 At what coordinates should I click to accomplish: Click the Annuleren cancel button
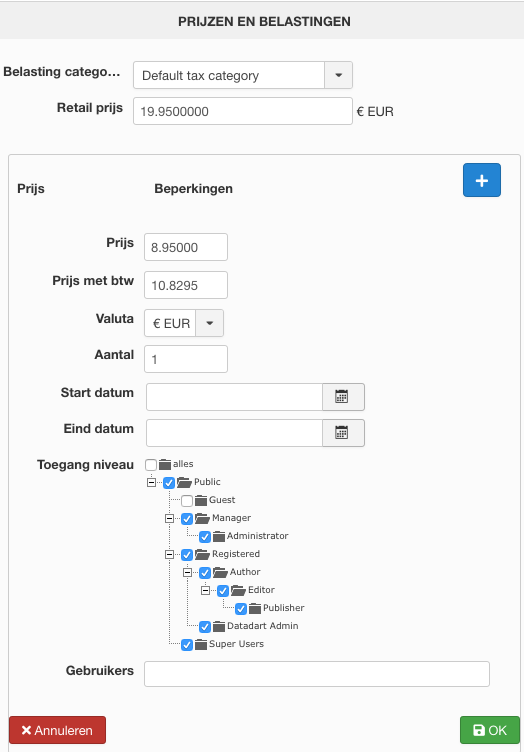[58, 730]
